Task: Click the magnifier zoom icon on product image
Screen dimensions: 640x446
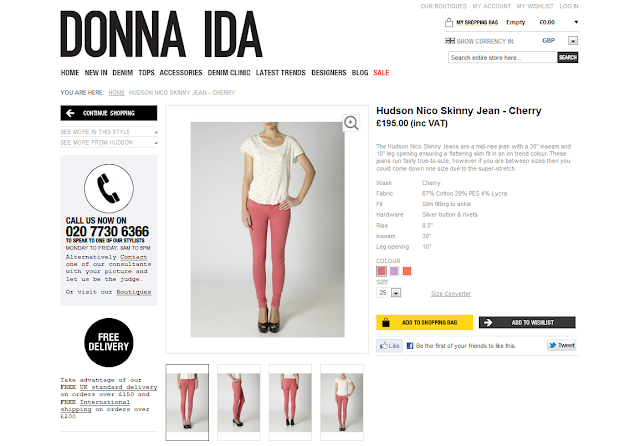Action: click(351, 123)
